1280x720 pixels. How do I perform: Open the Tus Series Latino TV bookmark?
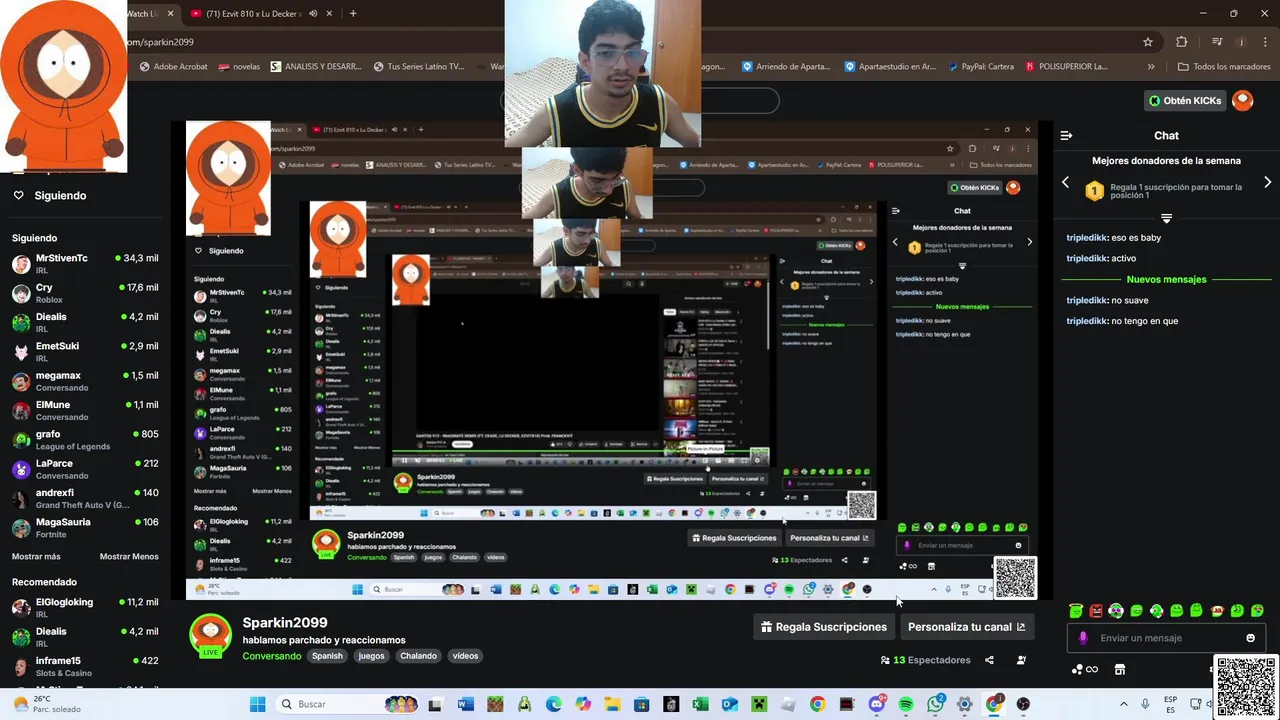click(x=419, y=67)
